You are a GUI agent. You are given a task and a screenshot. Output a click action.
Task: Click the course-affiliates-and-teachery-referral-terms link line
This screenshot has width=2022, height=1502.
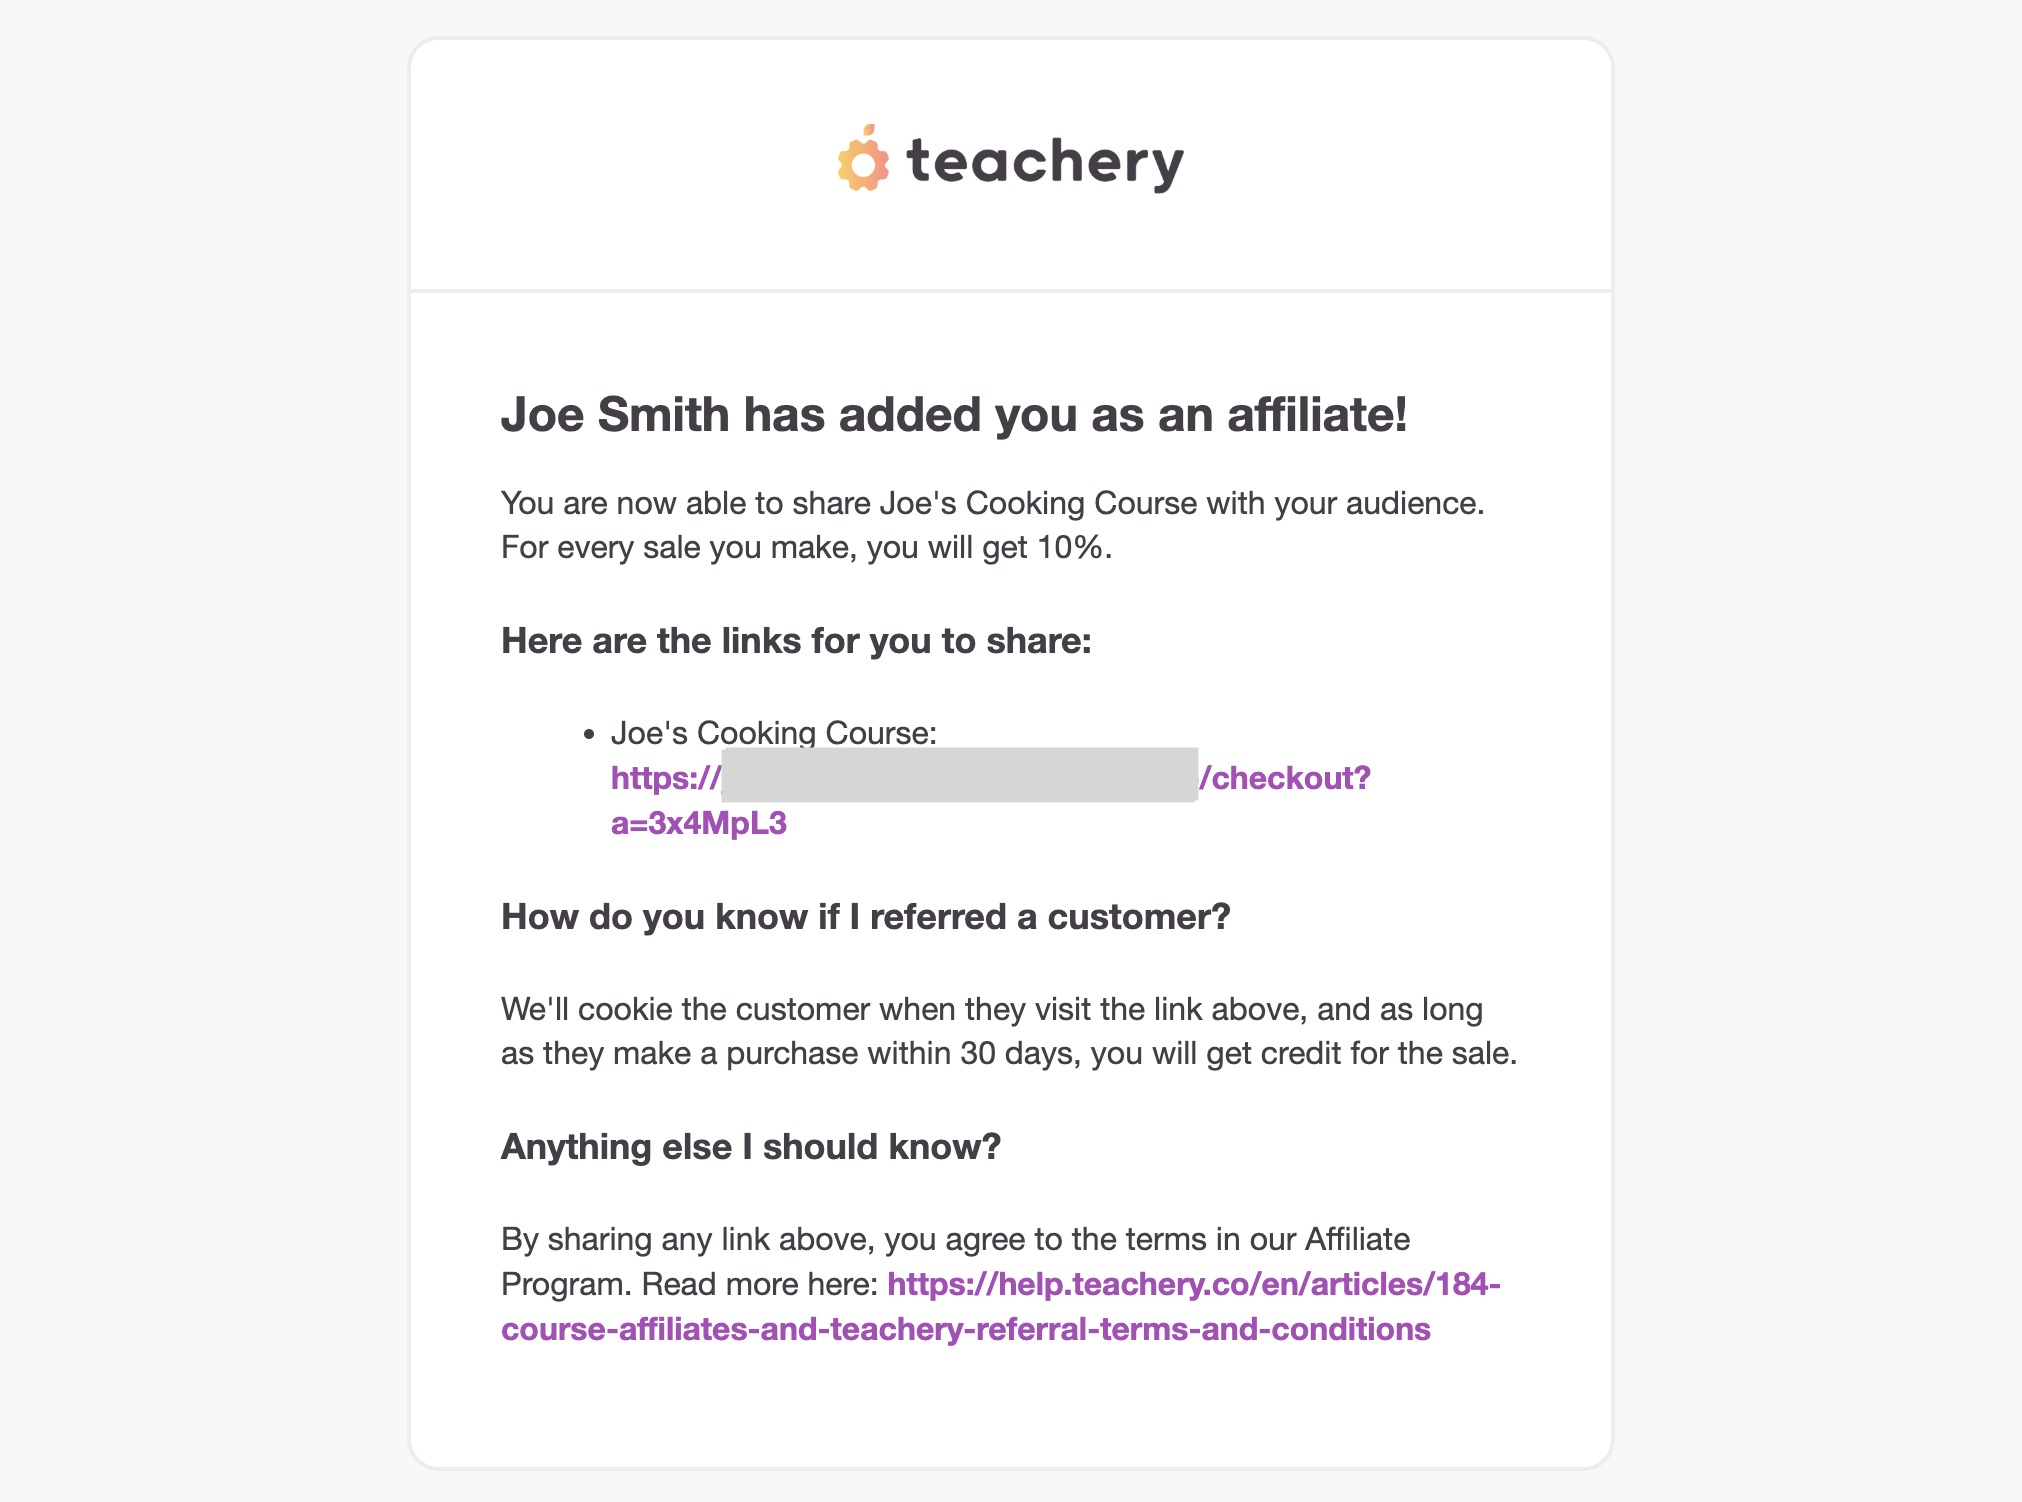coord(966,1329)
